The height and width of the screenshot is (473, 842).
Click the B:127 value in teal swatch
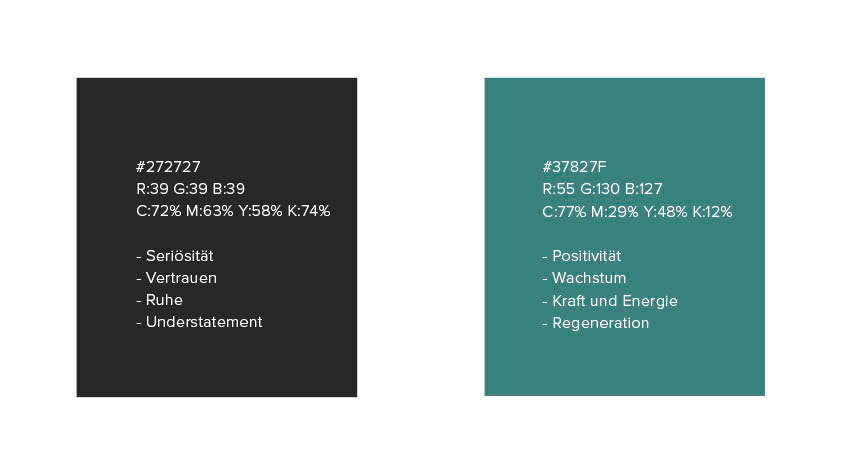point(644,189)
